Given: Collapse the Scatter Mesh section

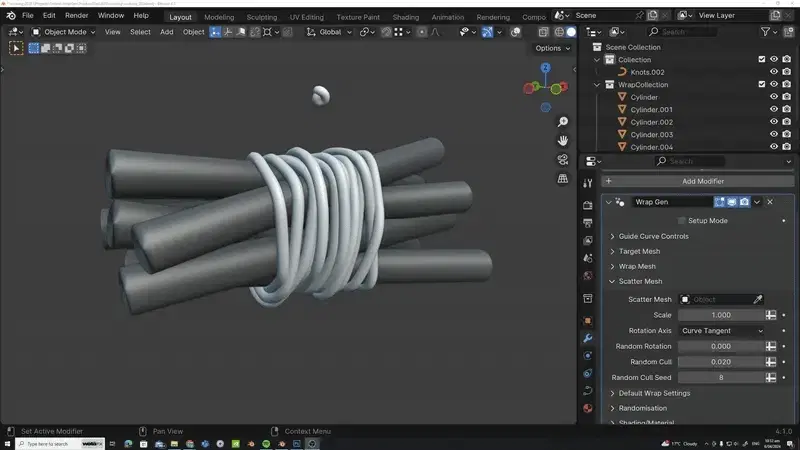Looking at the screenshot, I should 640,281.
